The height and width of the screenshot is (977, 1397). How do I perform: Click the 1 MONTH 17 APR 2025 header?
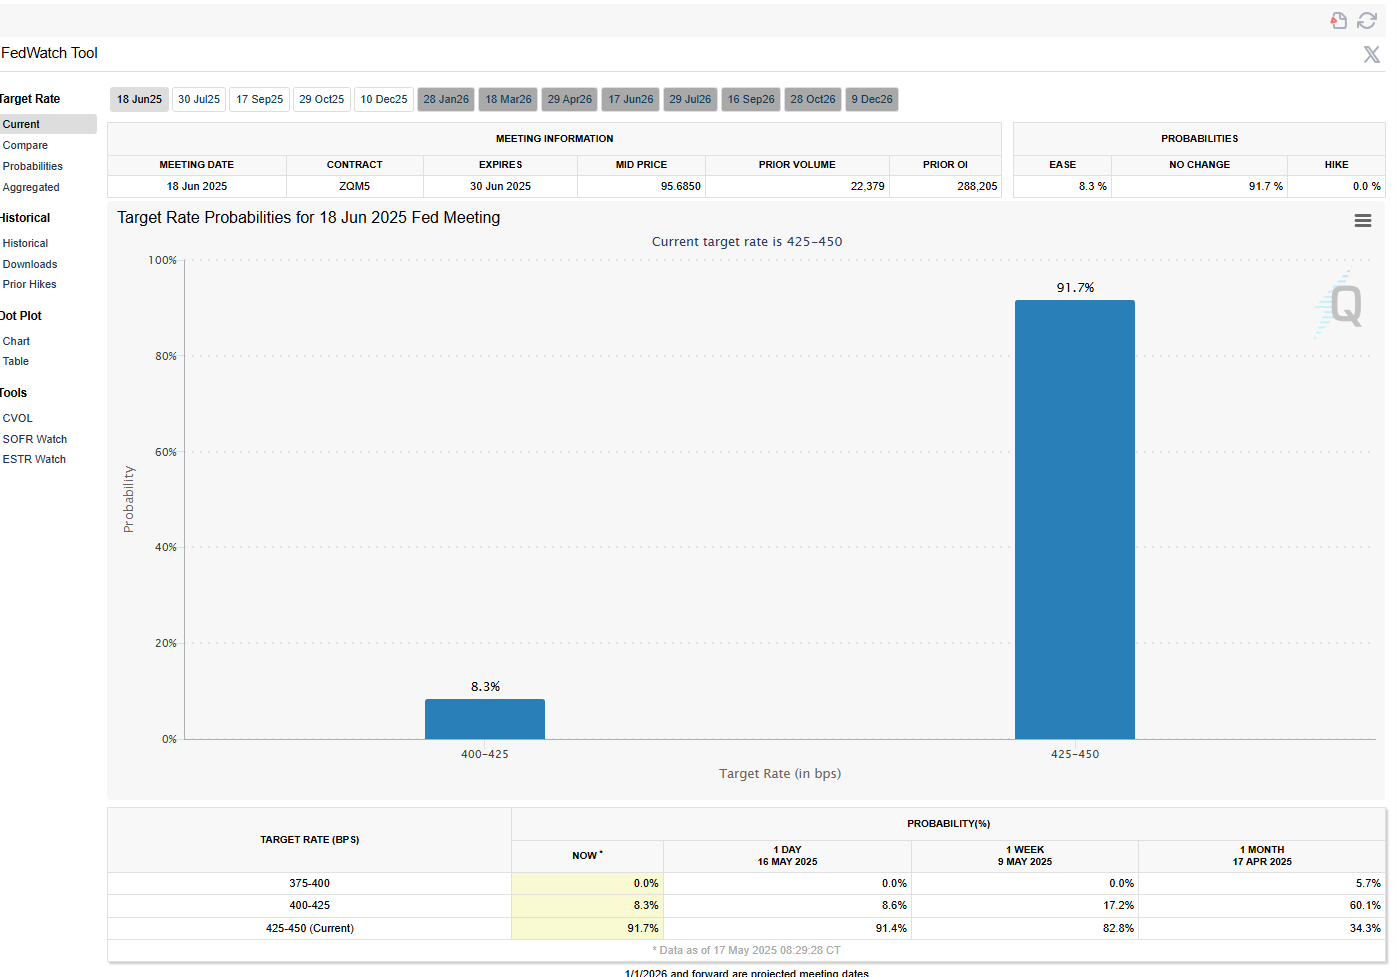[1262, 856]
